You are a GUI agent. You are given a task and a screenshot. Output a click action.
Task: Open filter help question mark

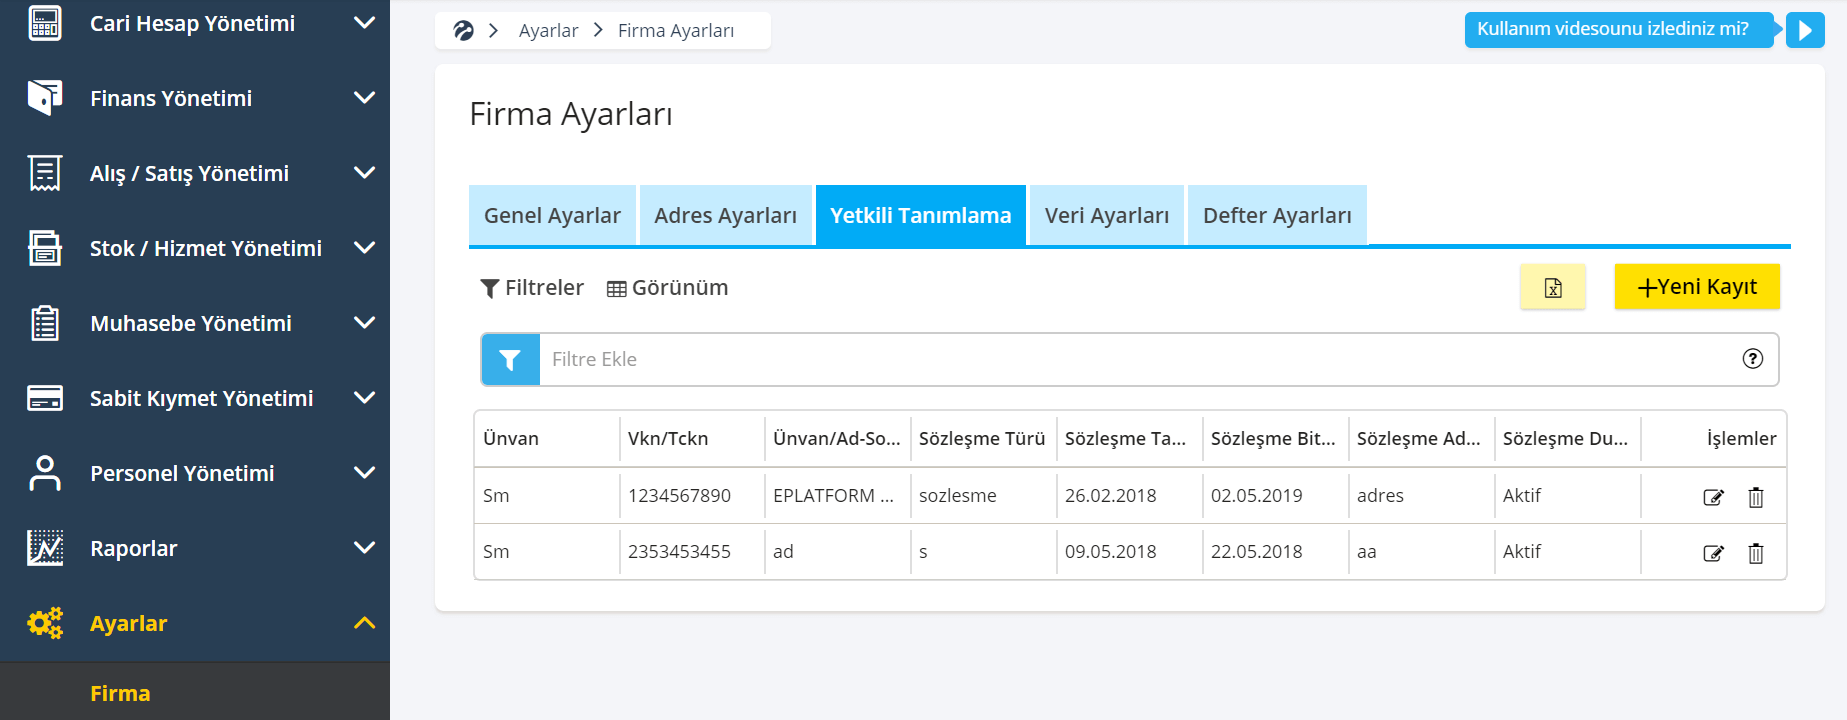[x=1752, y=359]
